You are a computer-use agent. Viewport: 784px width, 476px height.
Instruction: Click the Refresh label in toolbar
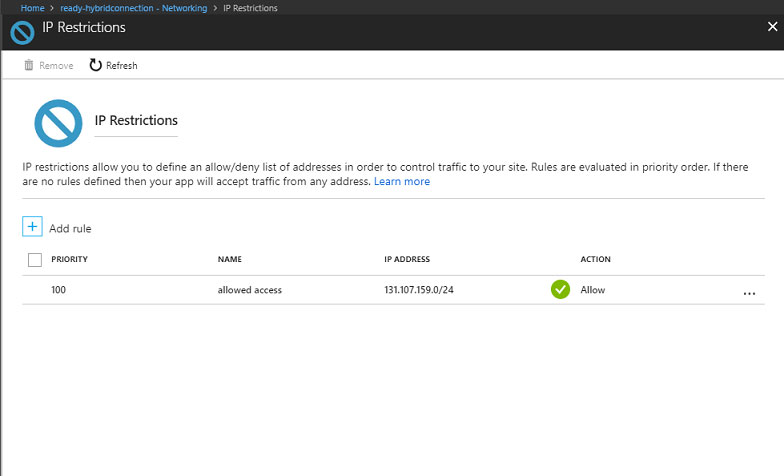(x=122, y=66)
